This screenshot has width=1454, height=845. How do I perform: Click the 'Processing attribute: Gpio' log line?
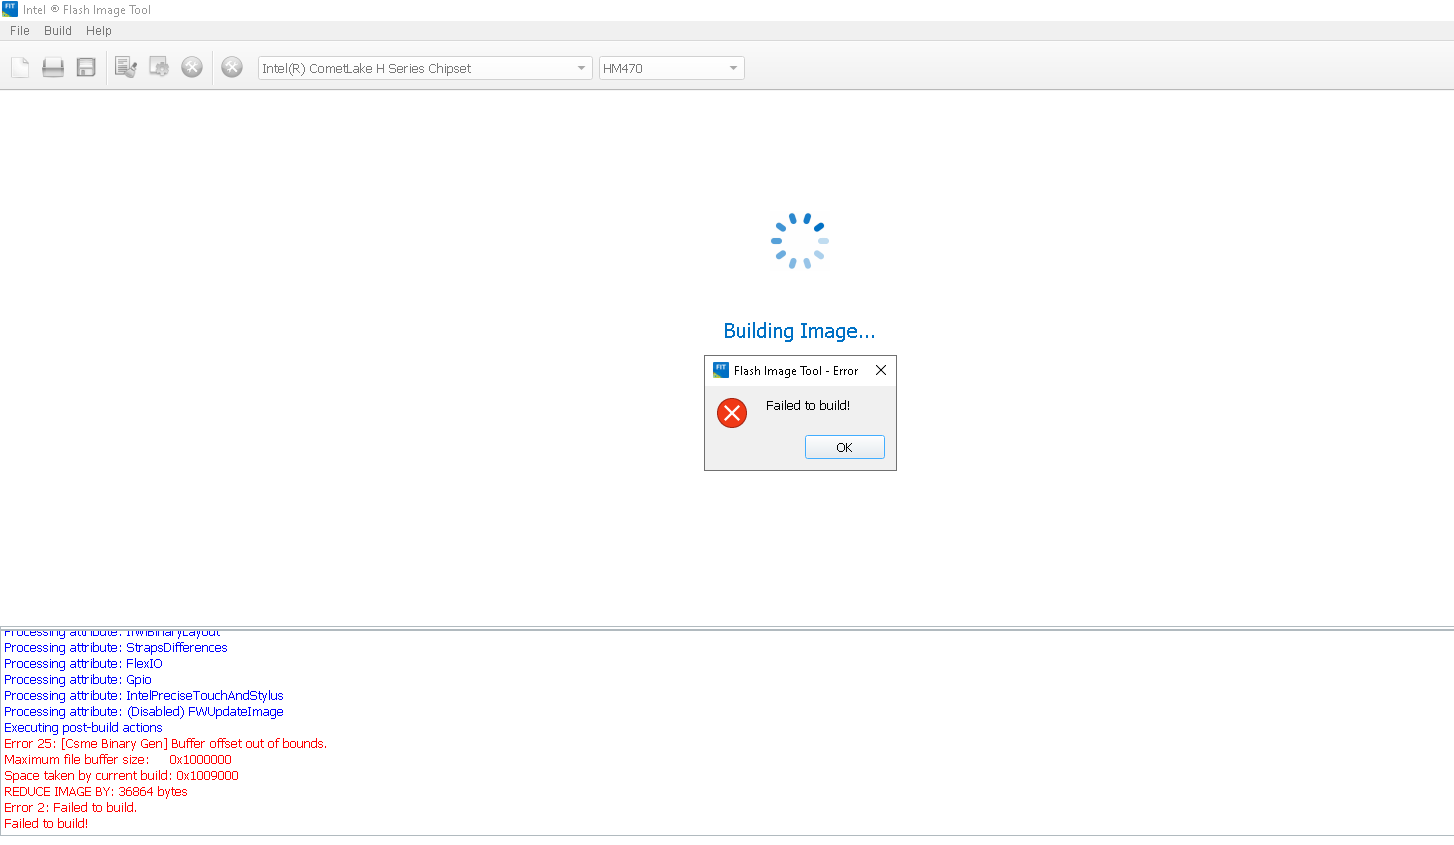[78, 680]
